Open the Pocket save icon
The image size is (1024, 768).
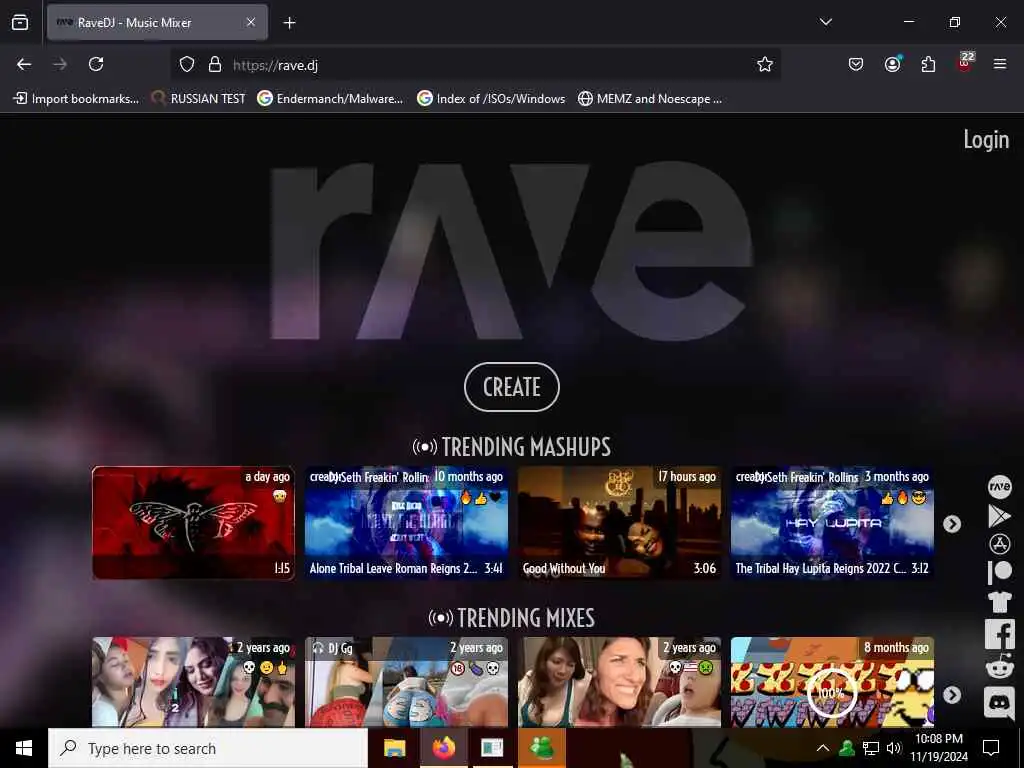tap(856, 64)
